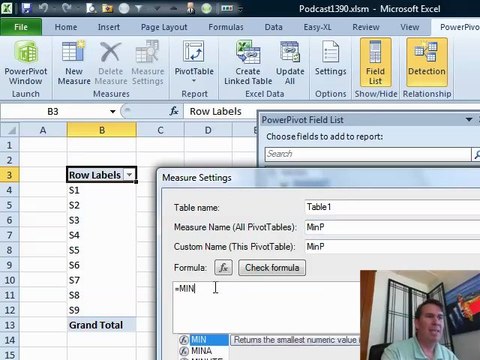Click the Search field in Field List
The height and width of the screenshot is (360, 480).
[368, 154]
